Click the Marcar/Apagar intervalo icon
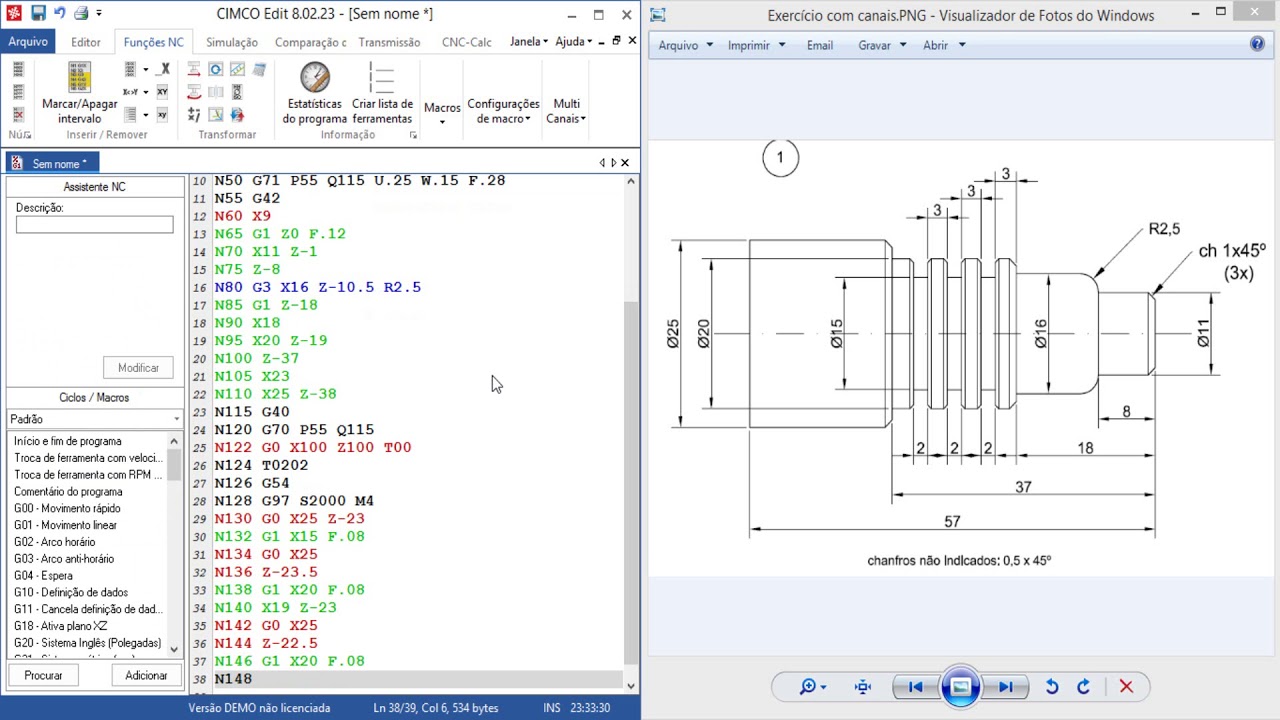 (x=79, y=78)
